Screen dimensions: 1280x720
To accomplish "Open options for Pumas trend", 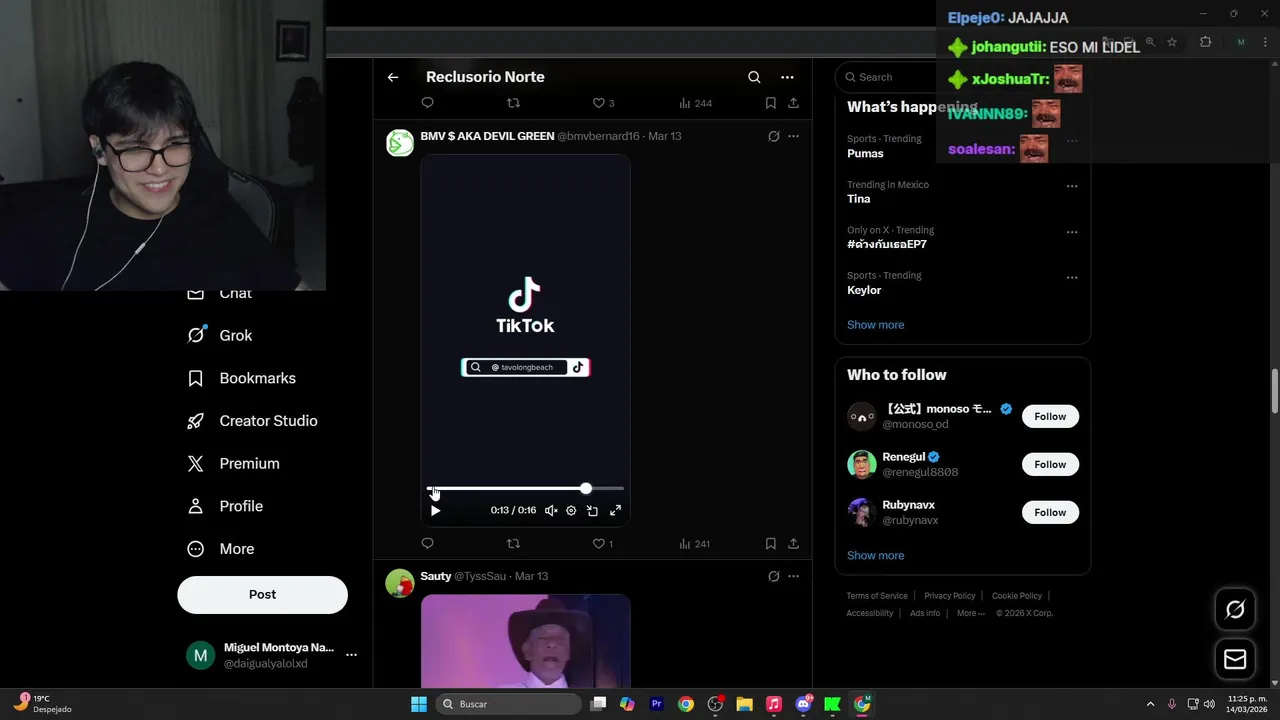I will (x=1072, y=140).
